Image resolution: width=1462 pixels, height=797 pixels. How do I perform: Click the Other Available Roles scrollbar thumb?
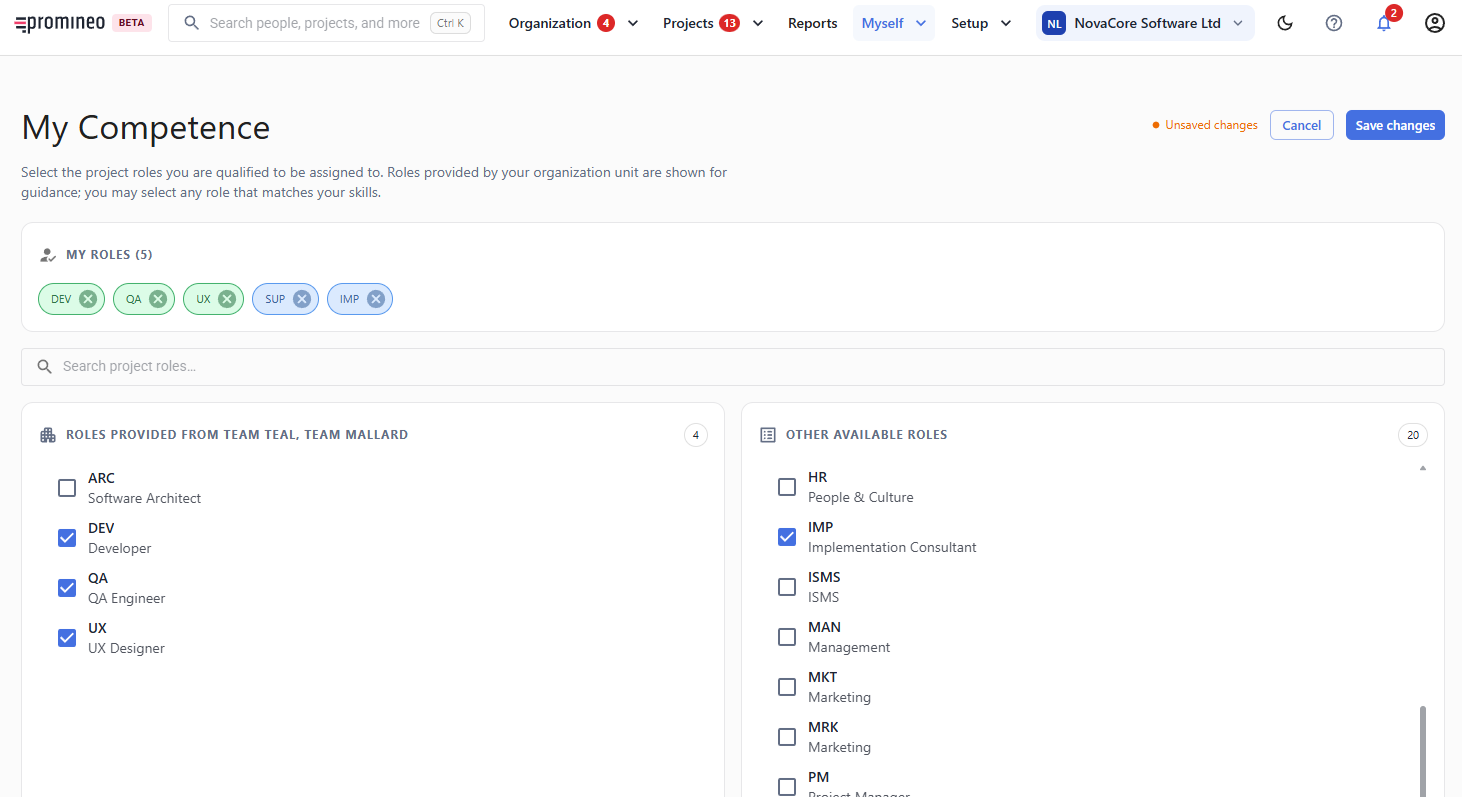click(x=1423, y=750)
